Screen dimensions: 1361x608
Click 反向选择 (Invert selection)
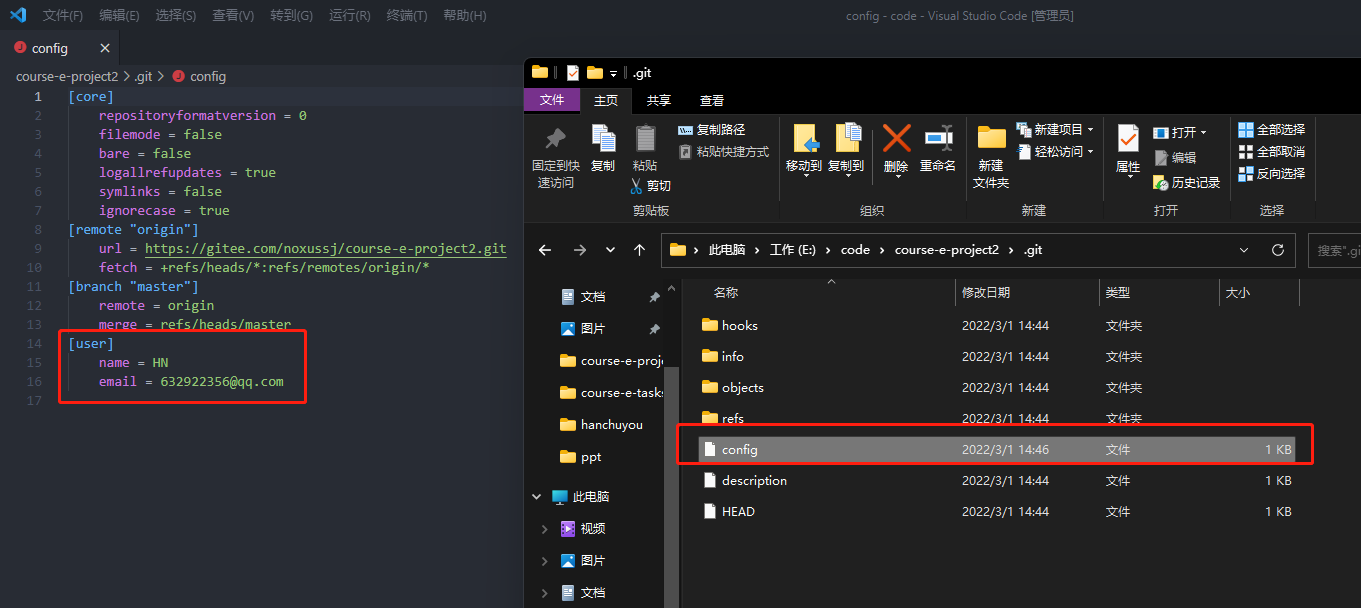1272,174
